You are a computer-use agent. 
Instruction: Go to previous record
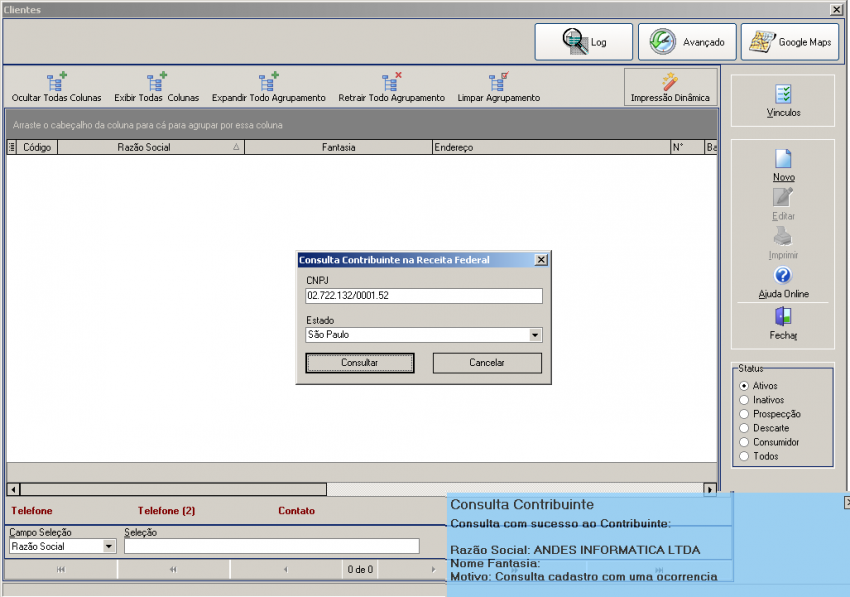pyautogui.click(x=286, y=569)
